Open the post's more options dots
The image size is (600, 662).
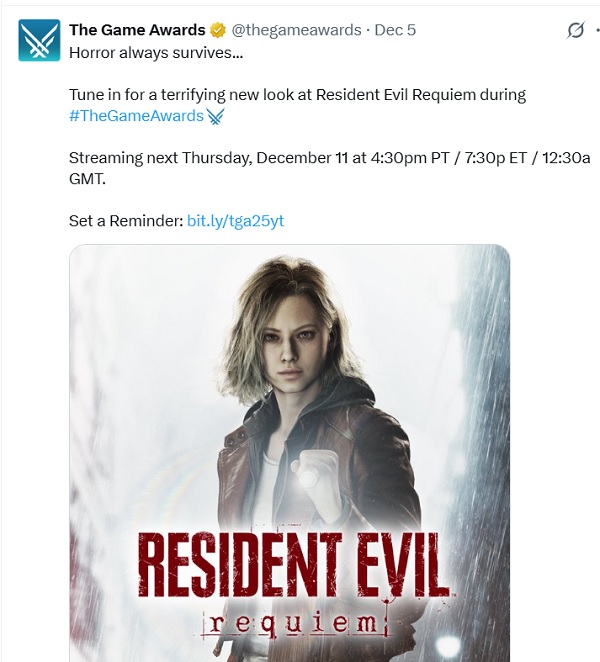(597, 30)
